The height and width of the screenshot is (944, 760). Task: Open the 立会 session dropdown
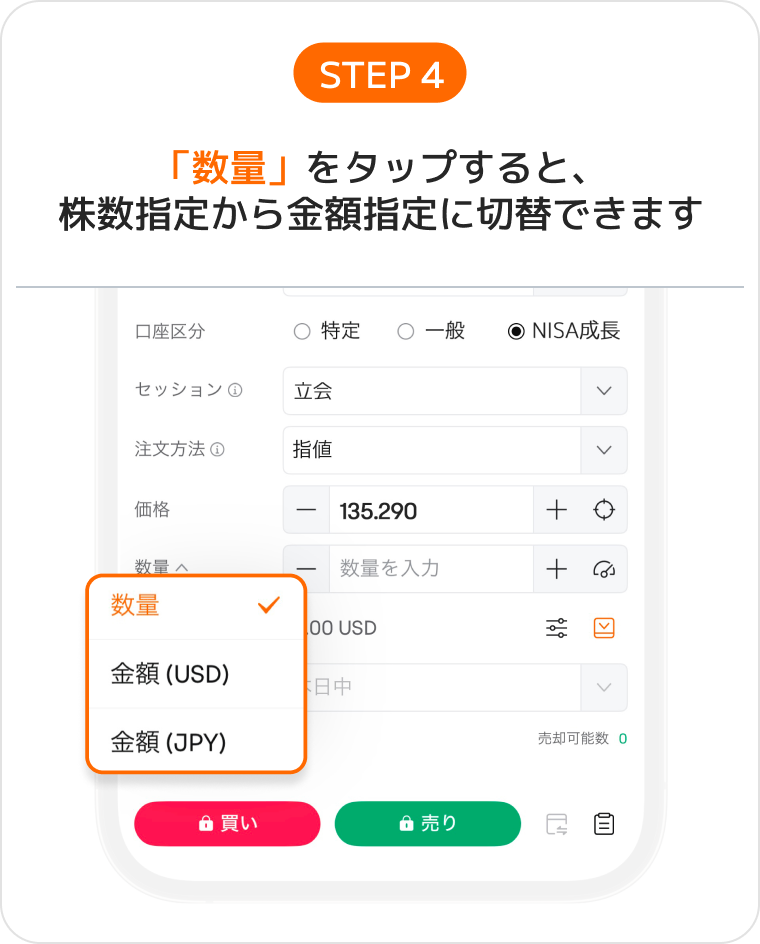pos(455,391)
